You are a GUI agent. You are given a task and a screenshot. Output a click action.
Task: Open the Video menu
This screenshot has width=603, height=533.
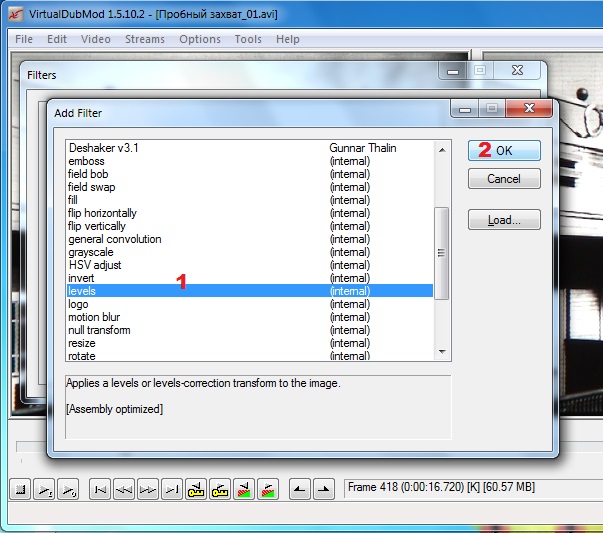click(x=96, y=39)
